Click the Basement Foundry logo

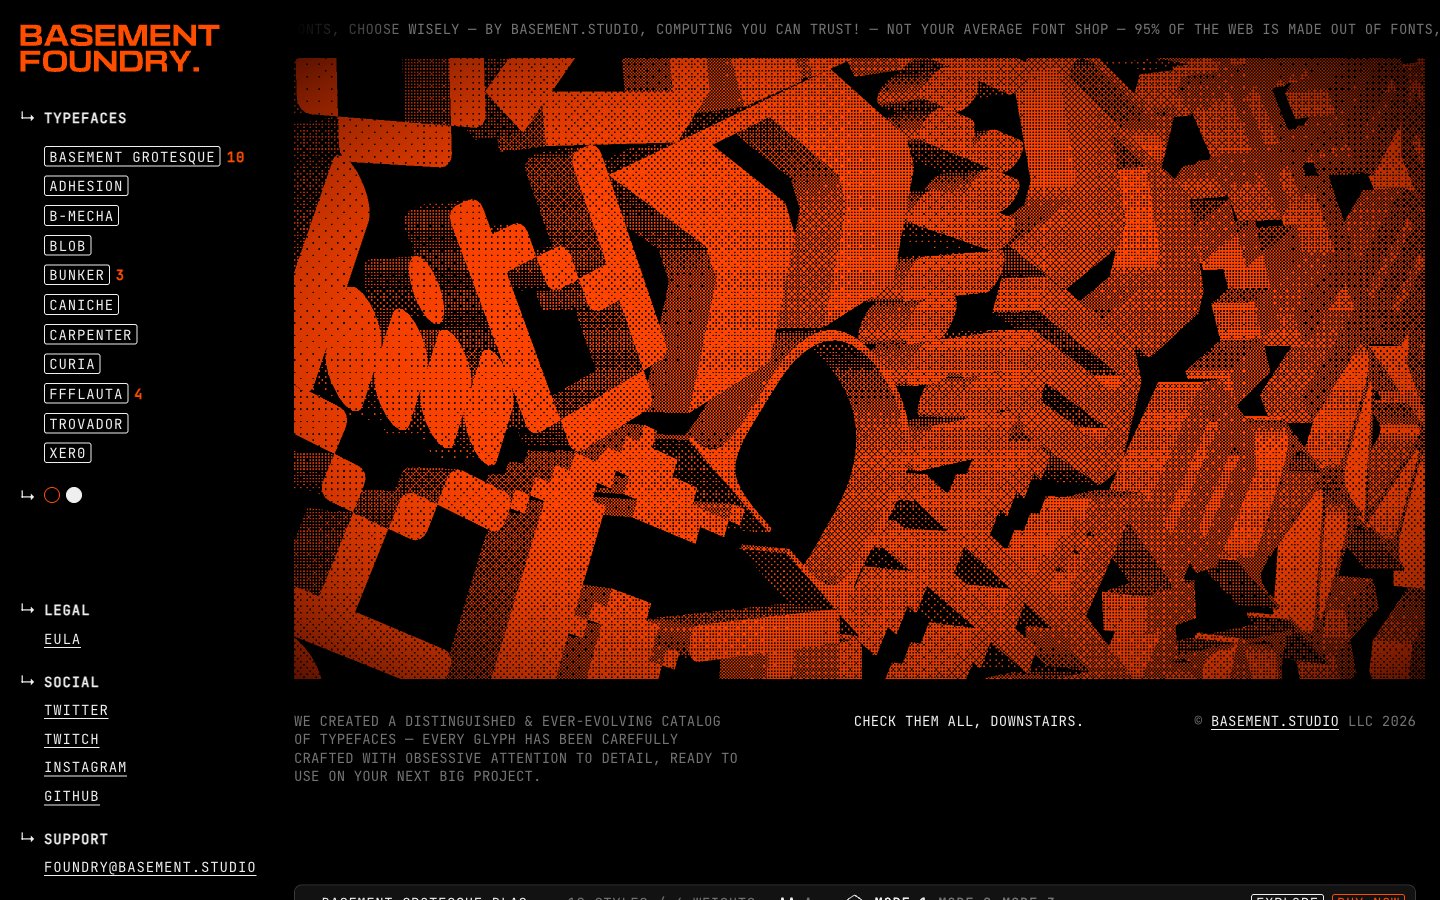pos(119,48)
